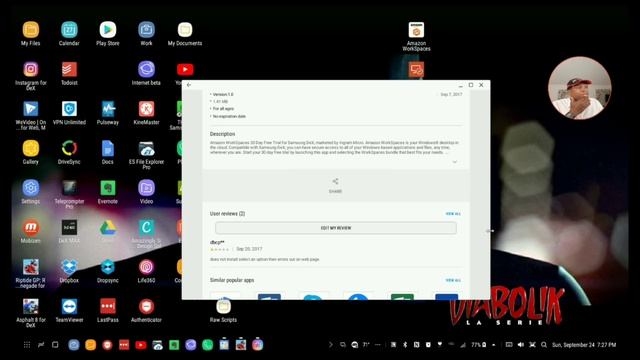Launch Instagram for DeX
Image resolution: width=640 pixels, height=360 pixels.
pos(31,70)
